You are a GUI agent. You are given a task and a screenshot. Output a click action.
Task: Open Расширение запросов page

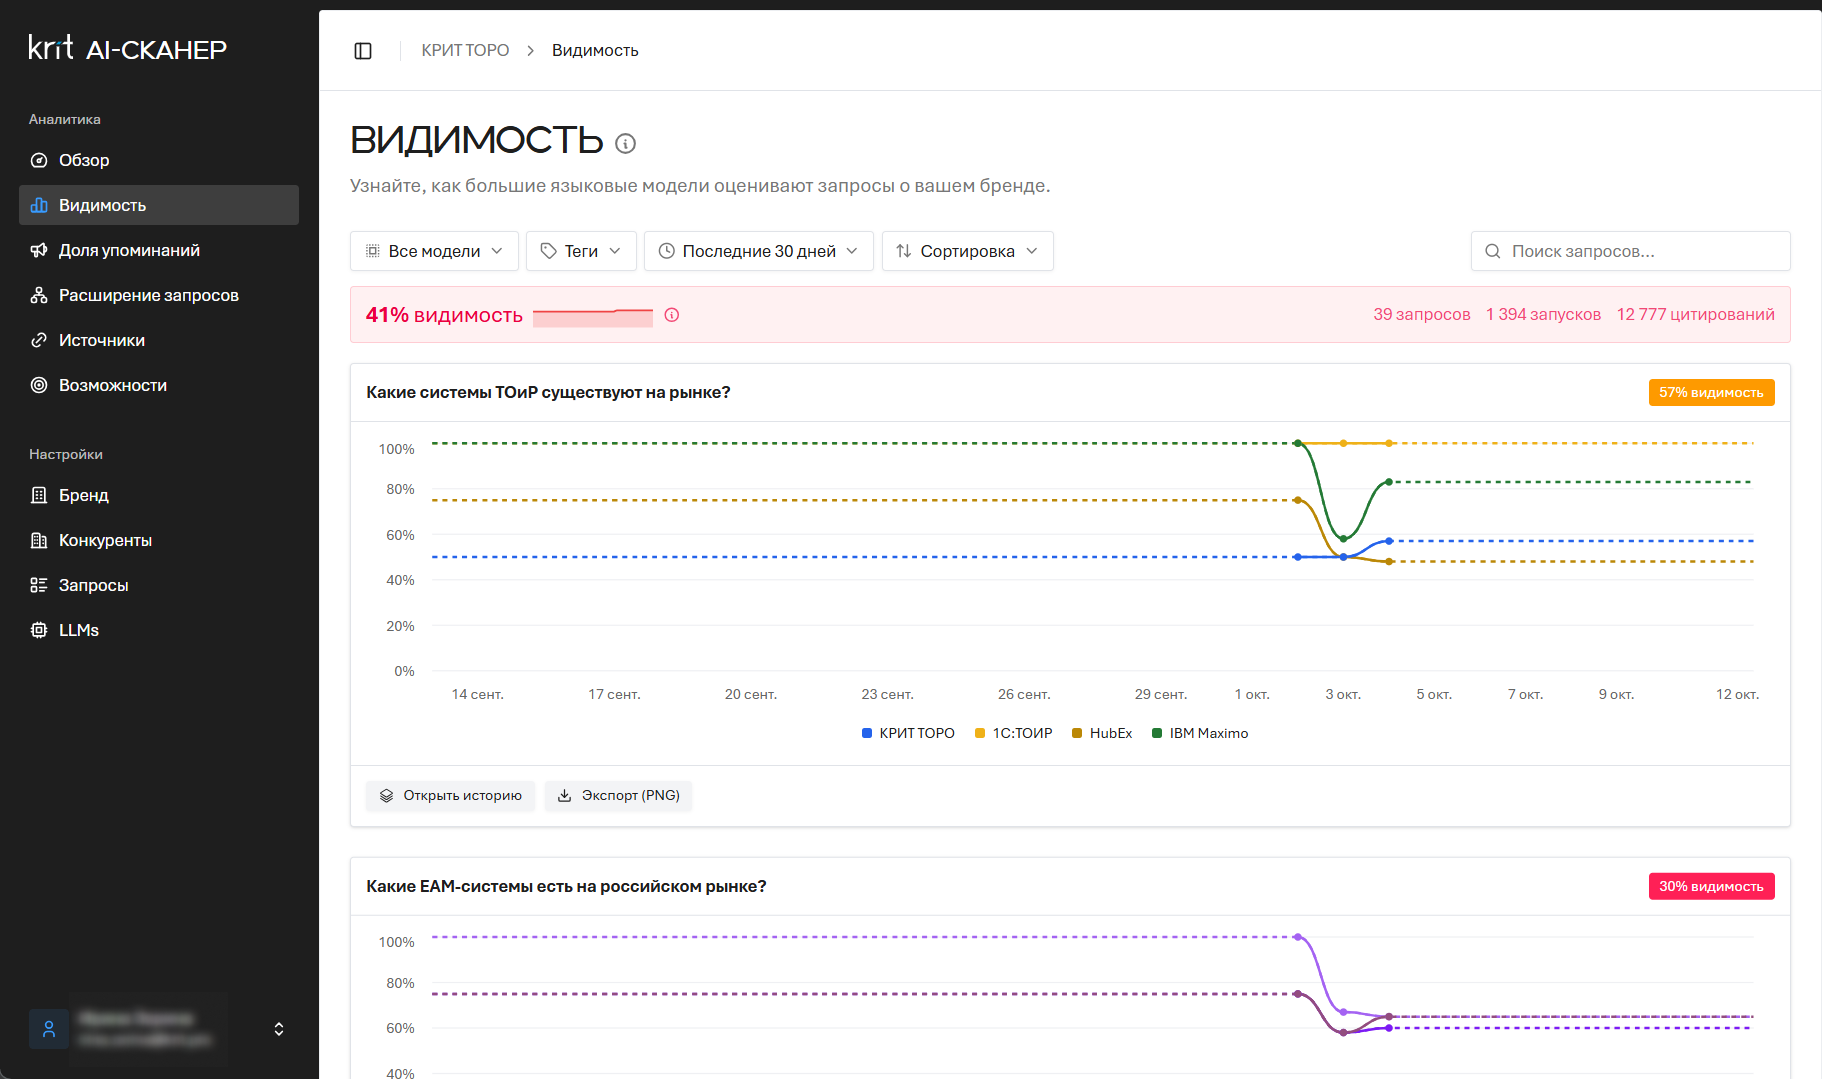click(159, 295)
